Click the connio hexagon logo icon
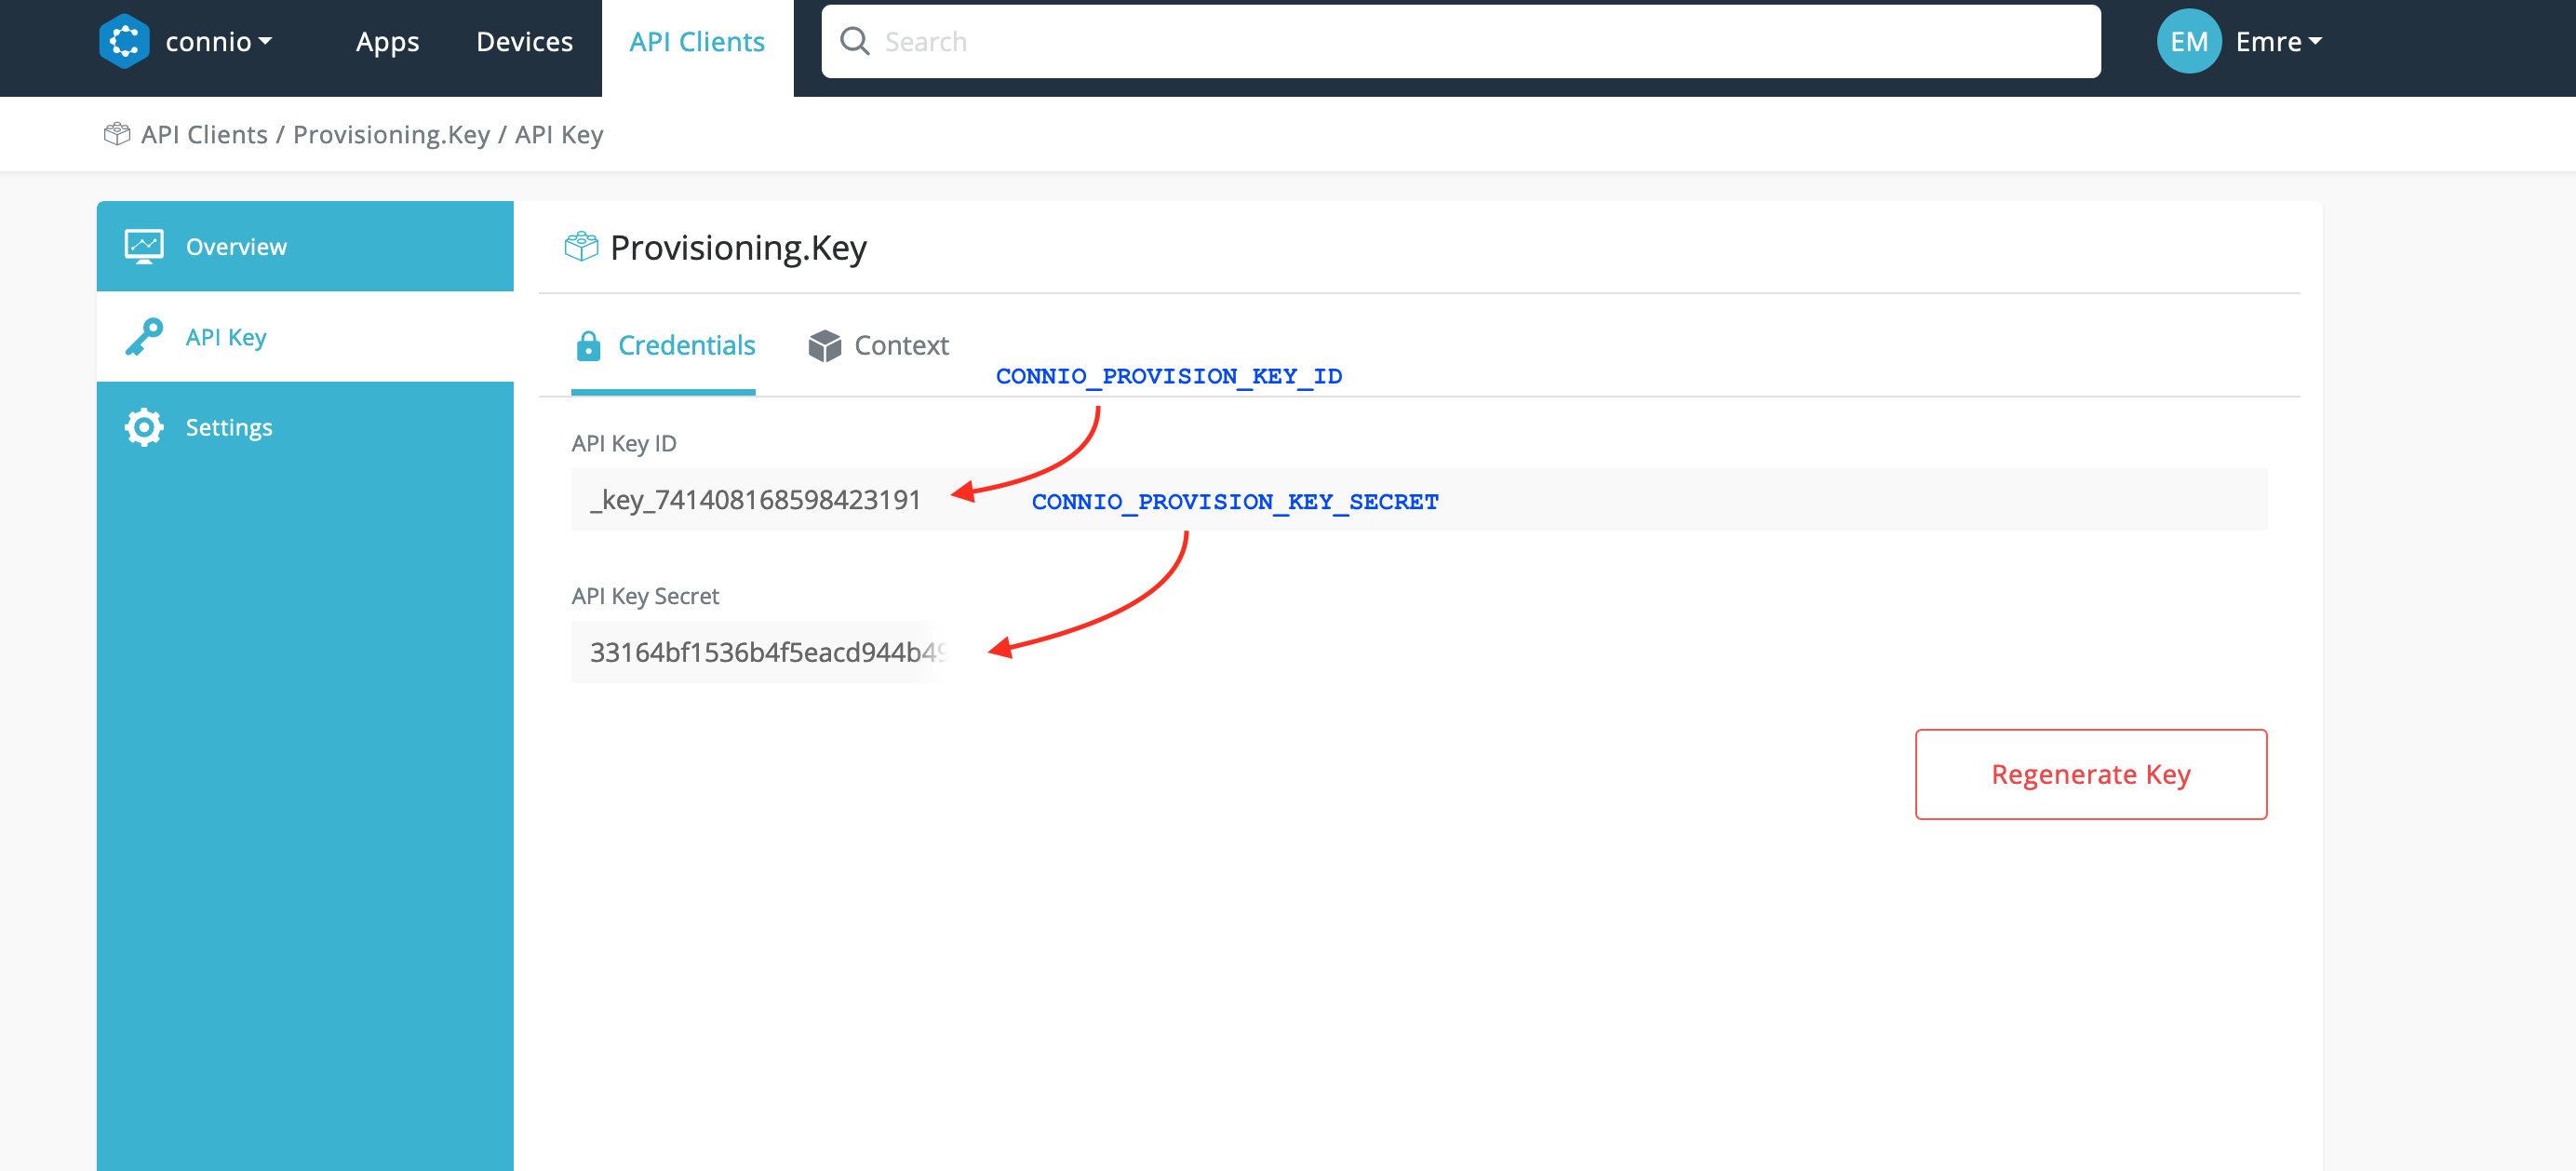2576x1171 pixels. [x=124, y=41]
